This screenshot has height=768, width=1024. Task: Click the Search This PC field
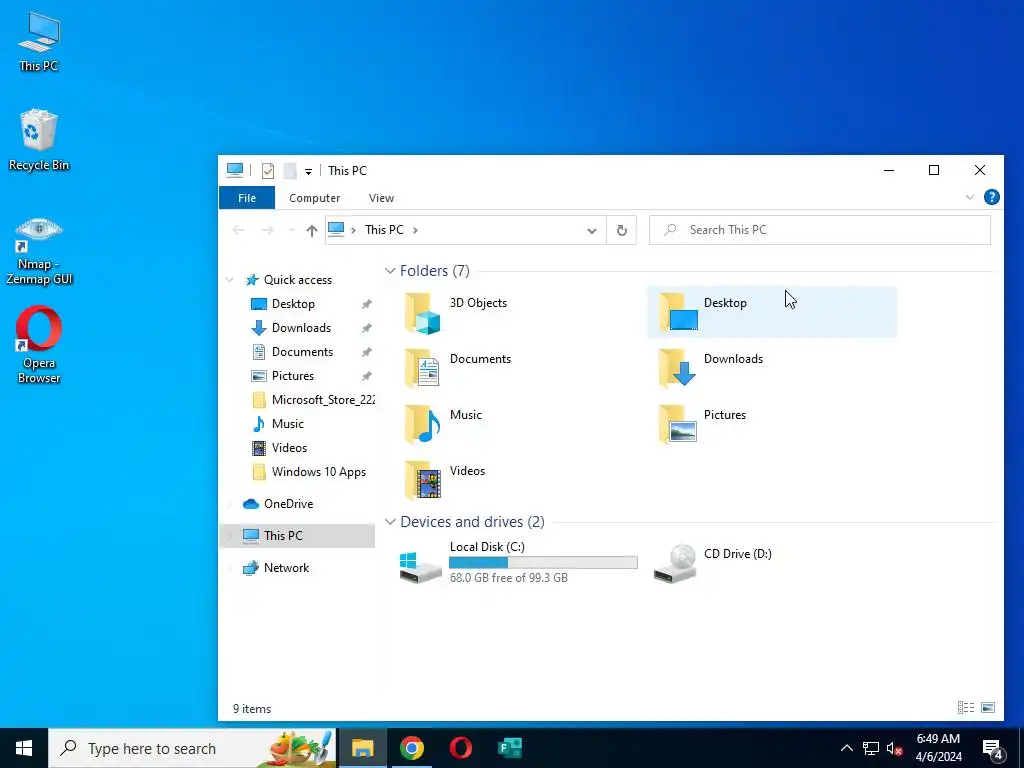[820, 230]
